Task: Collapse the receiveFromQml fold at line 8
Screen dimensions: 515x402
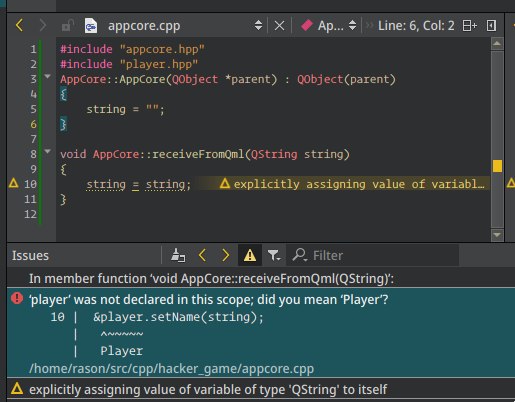Action: pos(48,152)
